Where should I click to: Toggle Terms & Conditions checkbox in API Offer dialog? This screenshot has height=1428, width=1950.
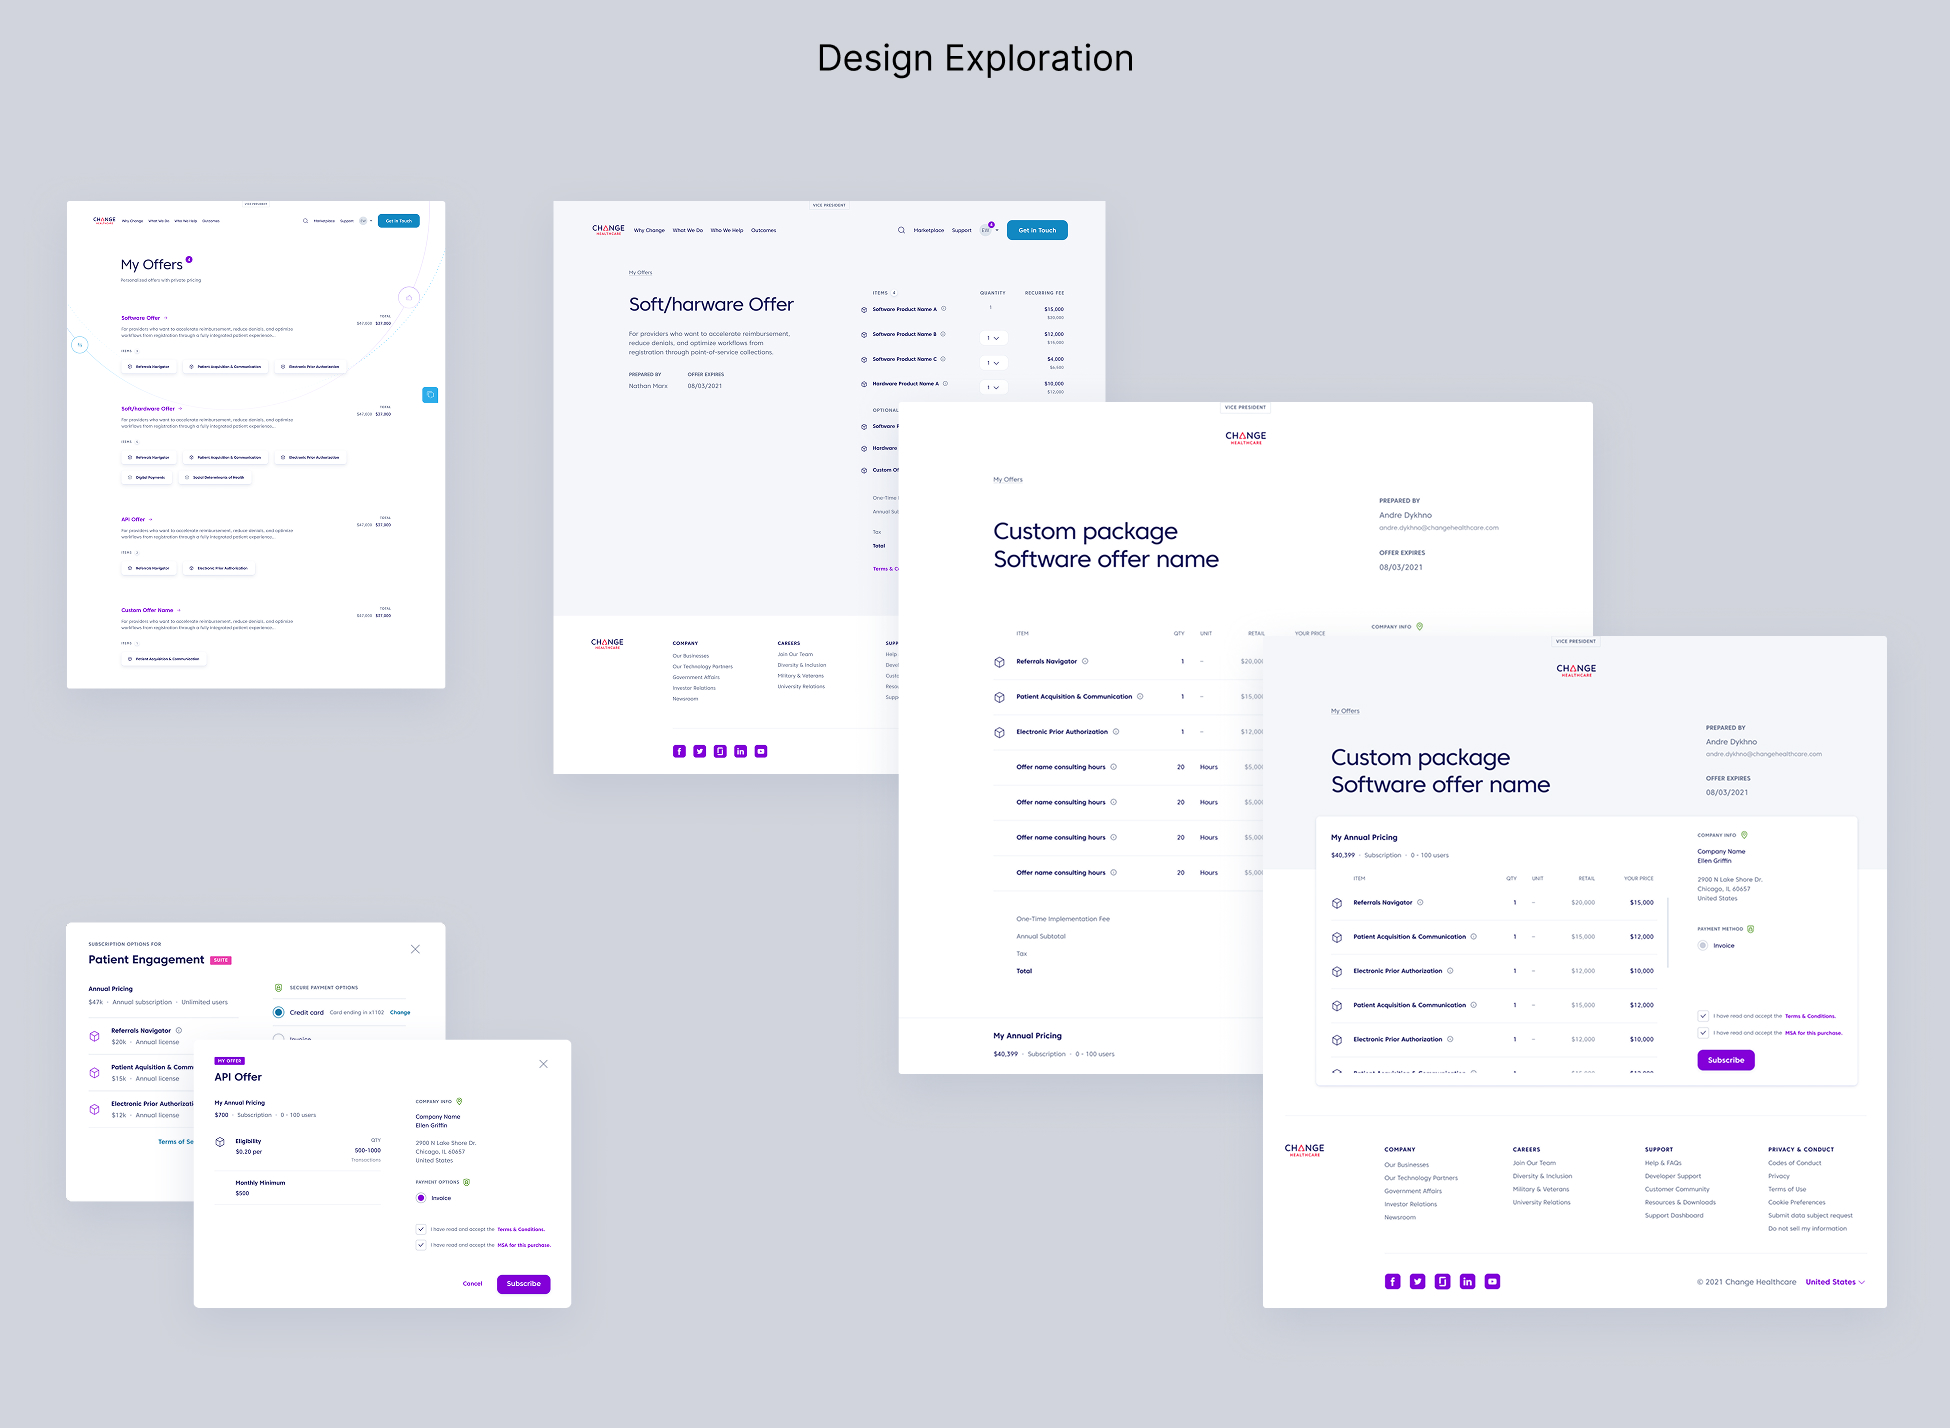tap(421, 1229)
